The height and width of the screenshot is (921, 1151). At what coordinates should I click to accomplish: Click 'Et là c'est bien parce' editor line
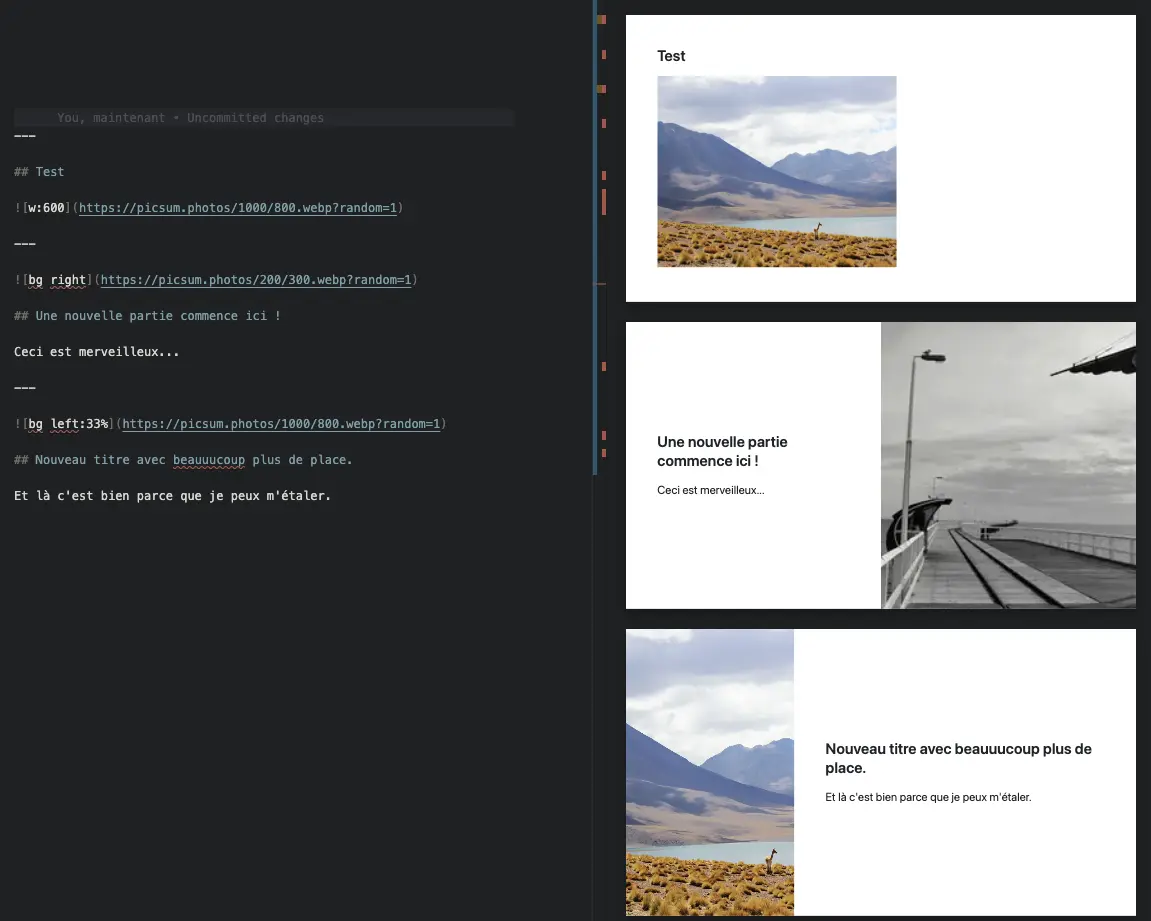click(172, 496)
